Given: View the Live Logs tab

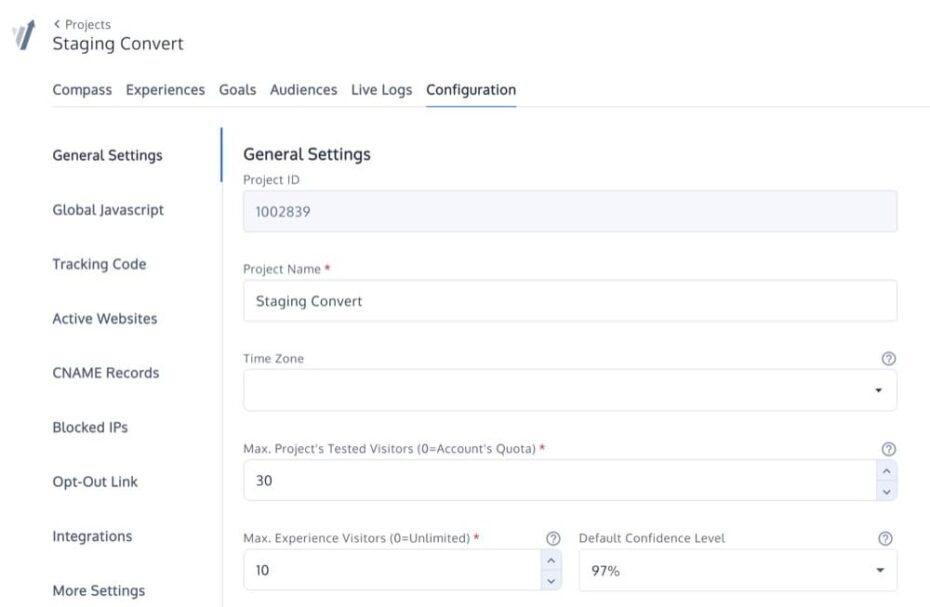Looking at the screenshot, I should tap(381, 90).
